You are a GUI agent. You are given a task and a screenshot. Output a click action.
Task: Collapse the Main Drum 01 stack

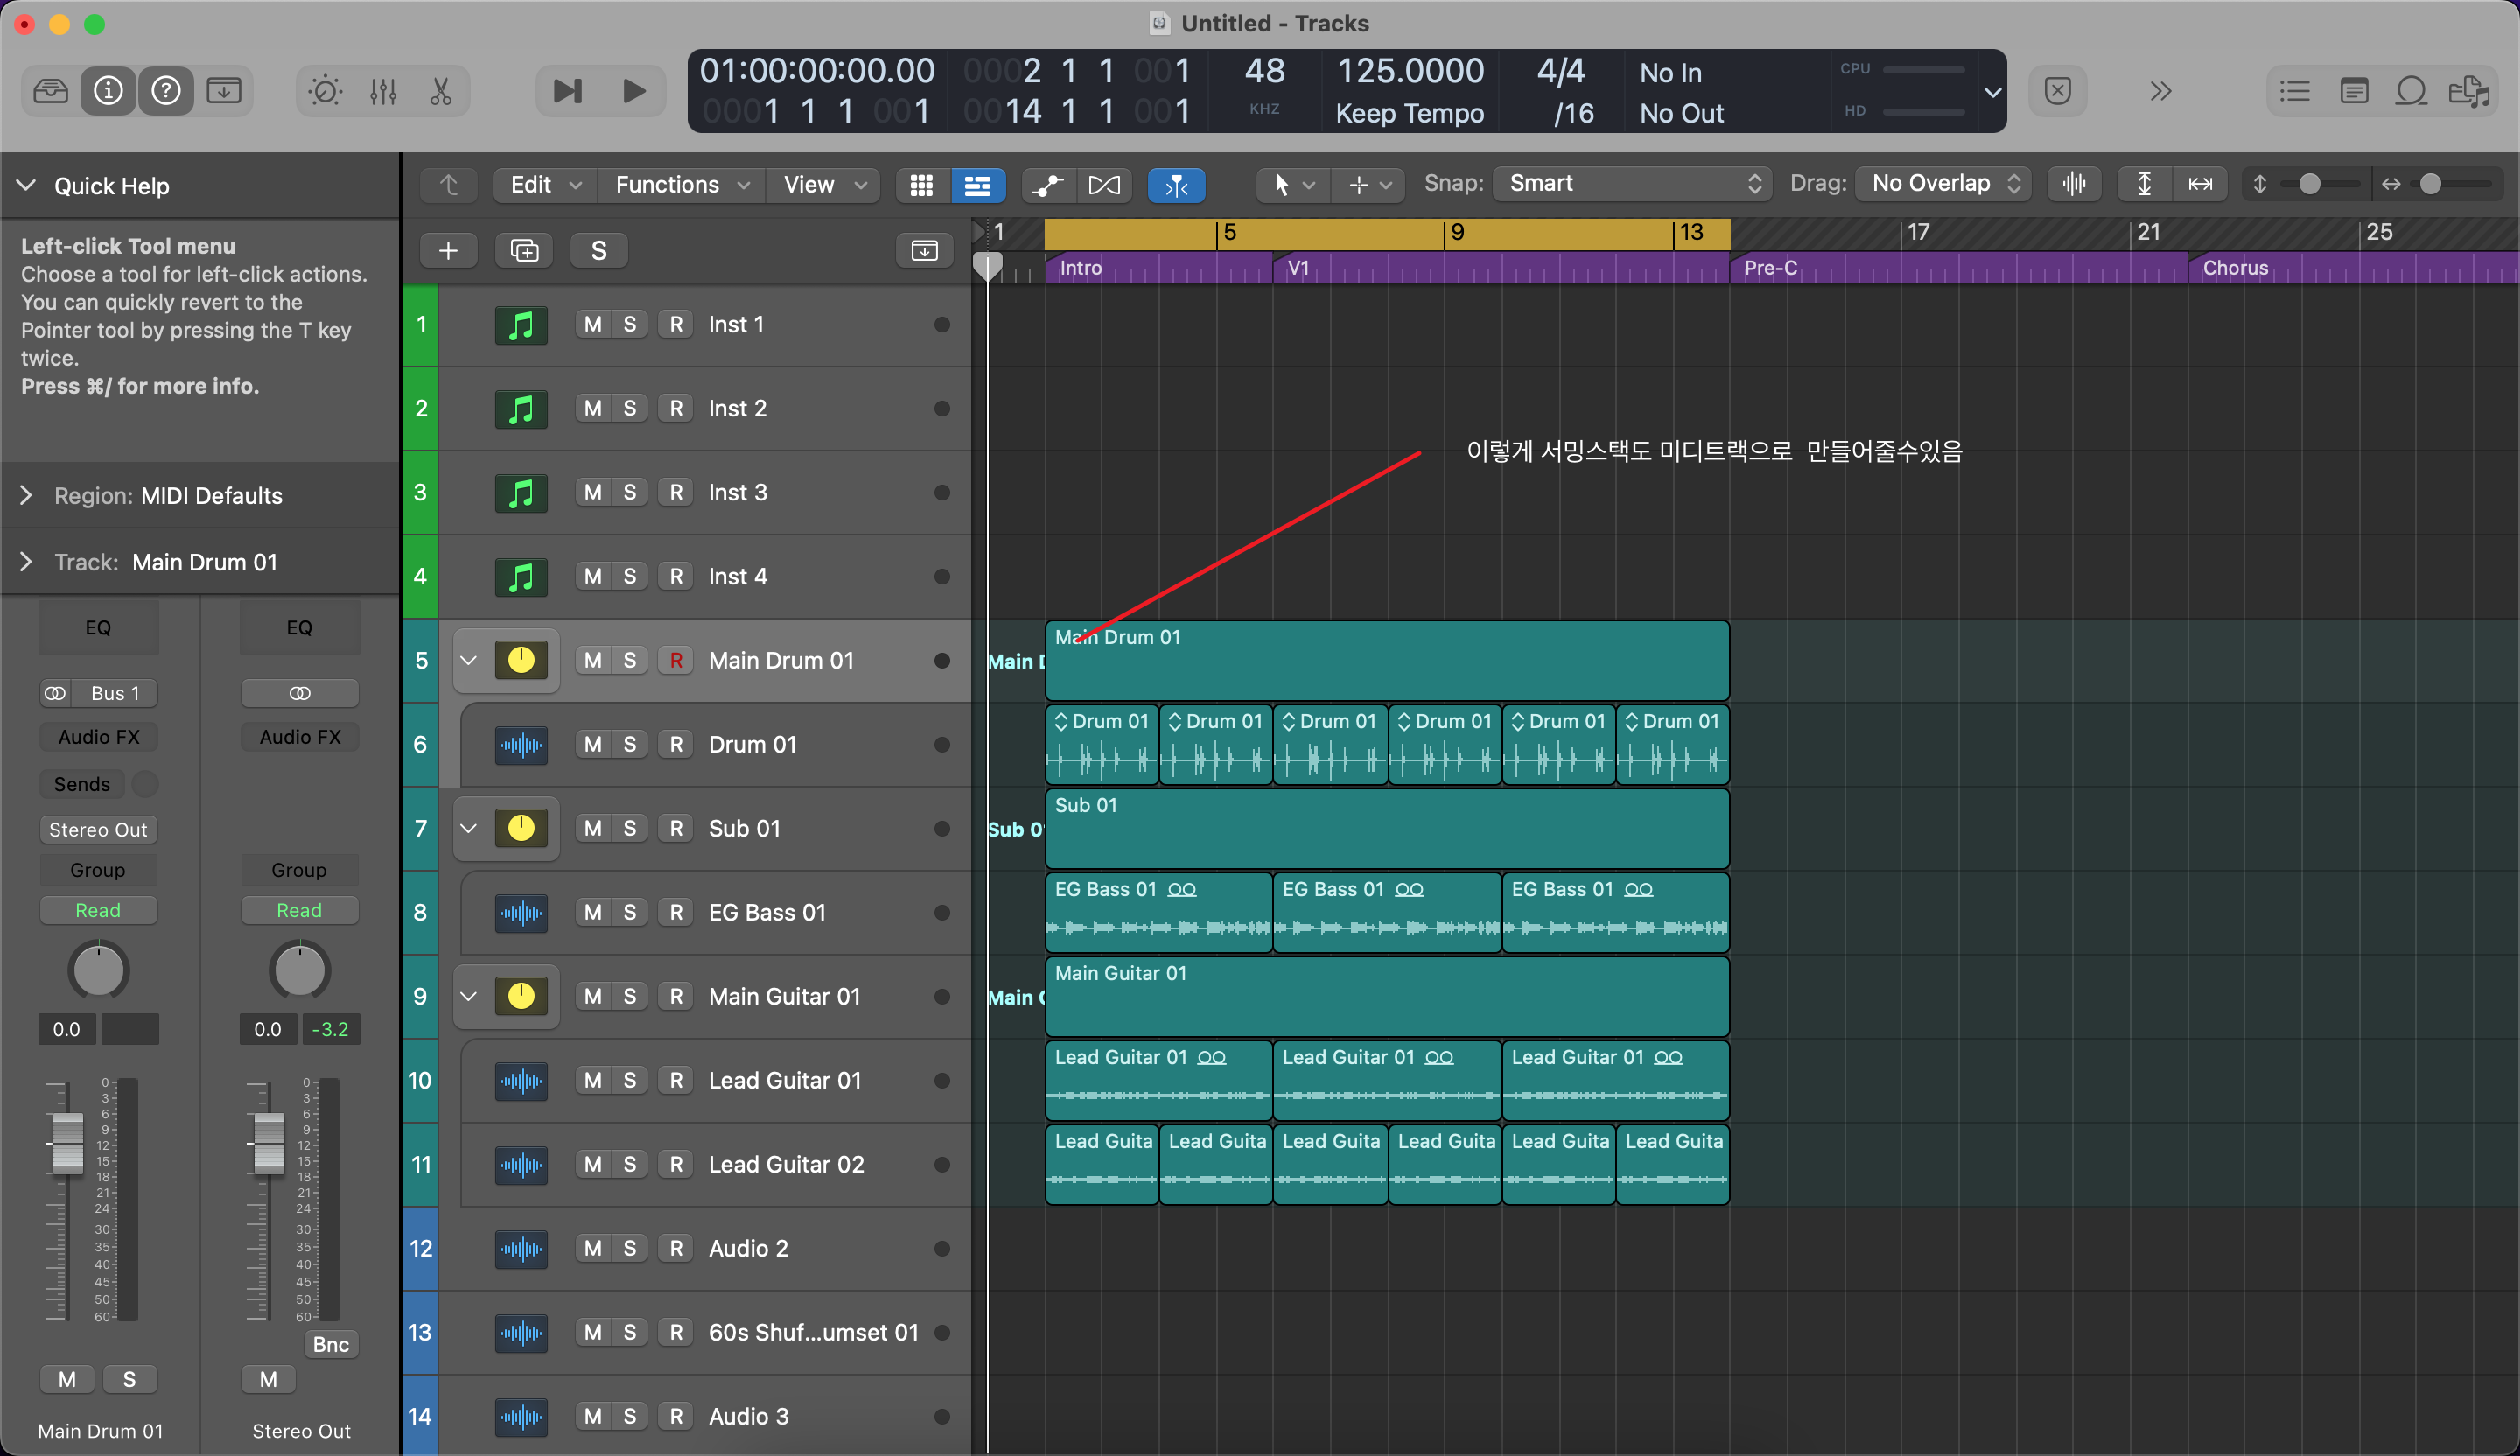pyautogui.click(x=468, y=660)
